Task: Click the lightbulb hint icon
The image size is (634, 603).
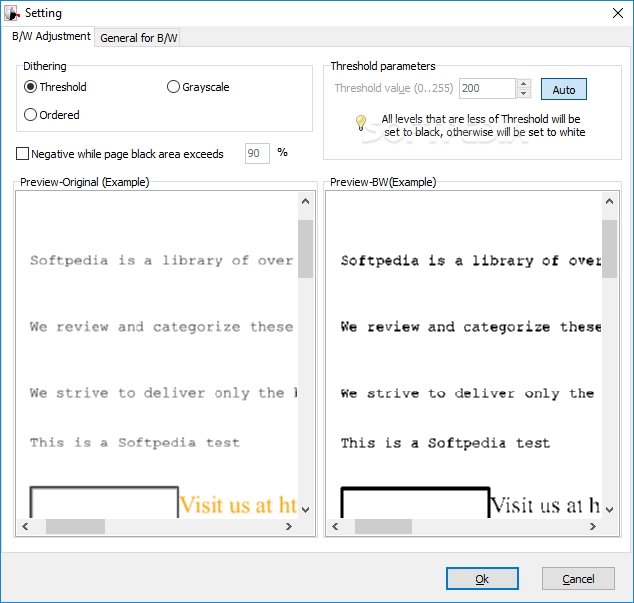Action: [361, 123]
